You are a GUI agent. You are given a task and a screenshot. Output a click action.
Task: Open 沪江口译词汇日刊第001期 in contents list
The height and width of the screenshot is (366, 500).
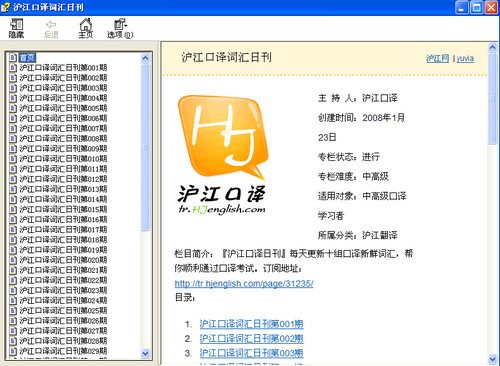[63, 68]
